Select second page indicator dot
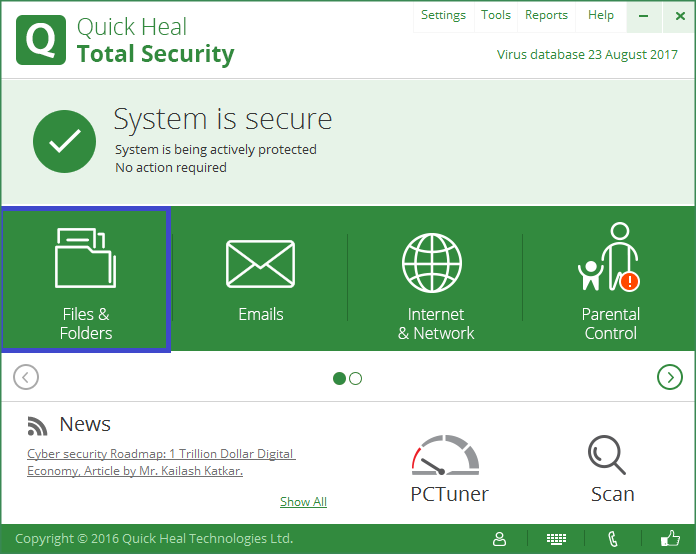 click(356, 379)
